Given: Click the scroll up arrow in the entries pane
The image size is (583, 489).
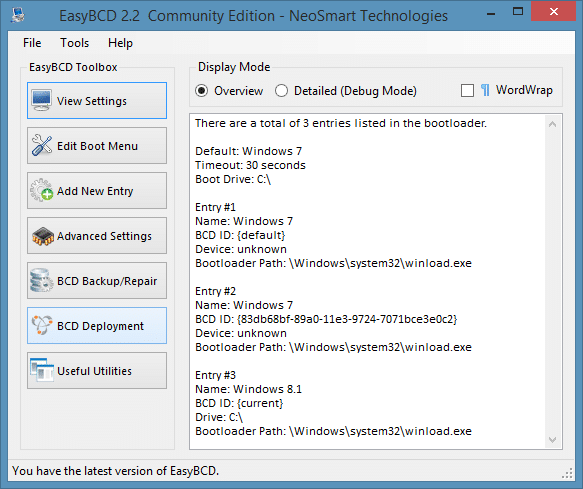Looking at the screenshot, I should tap(553, 124).
